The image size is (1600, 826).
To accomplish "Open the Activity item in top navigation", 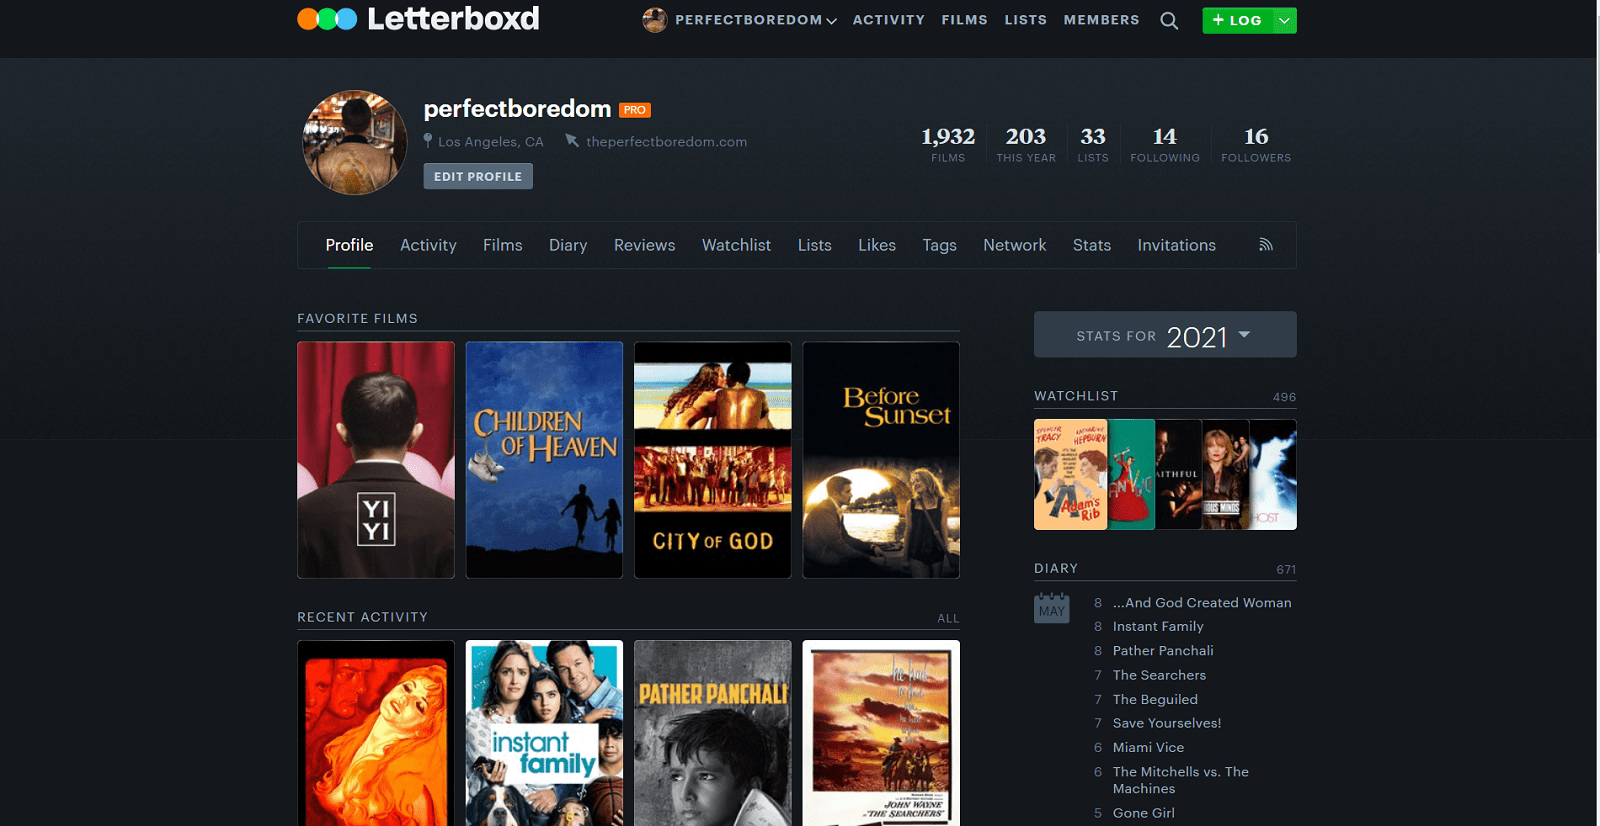I will point(889,20).
